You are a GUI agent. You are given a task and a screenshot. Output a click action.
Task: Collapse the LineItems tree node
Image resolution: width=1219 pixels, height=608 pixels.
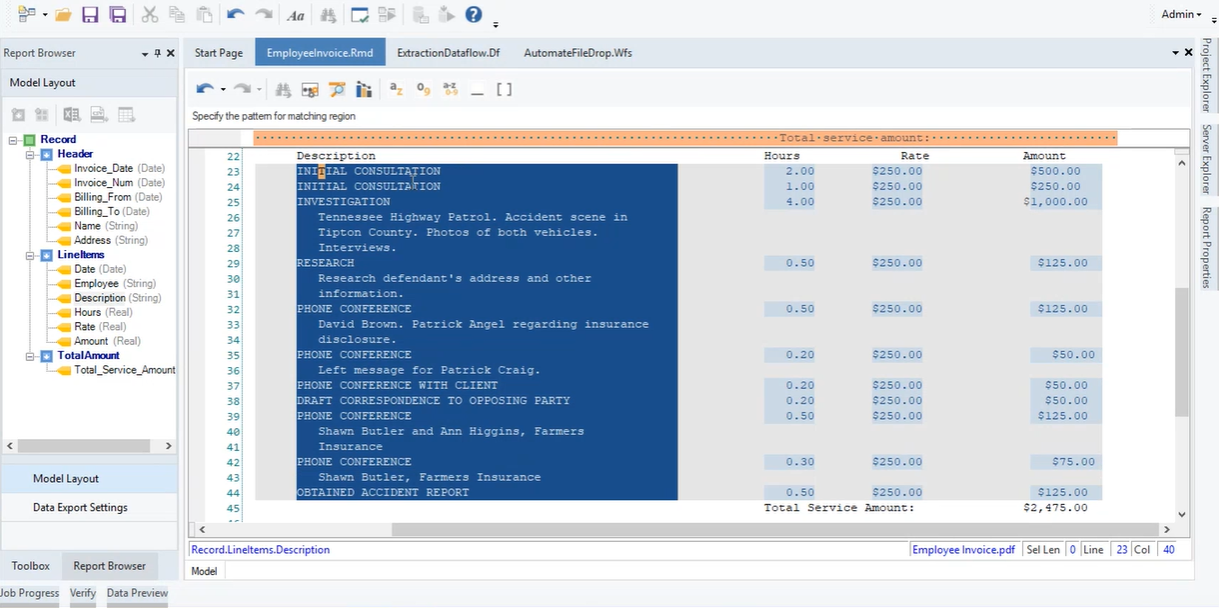click(x=31, y=255)
